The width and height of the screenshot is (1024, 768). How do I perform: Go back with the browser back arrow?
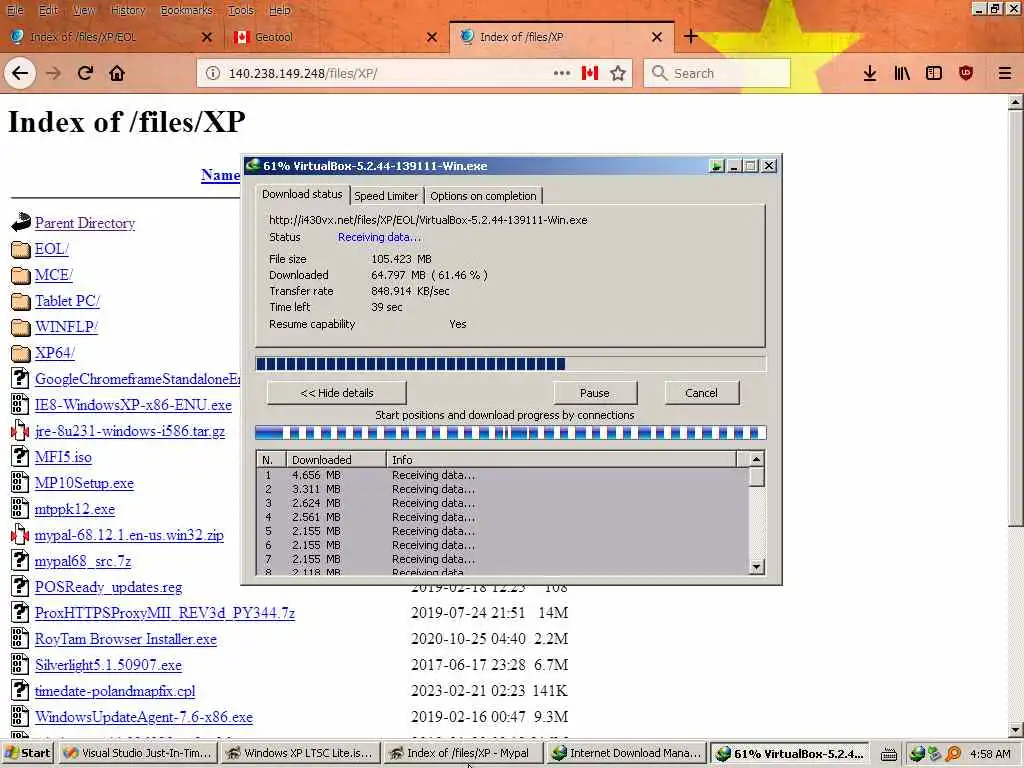click(20, 73)
